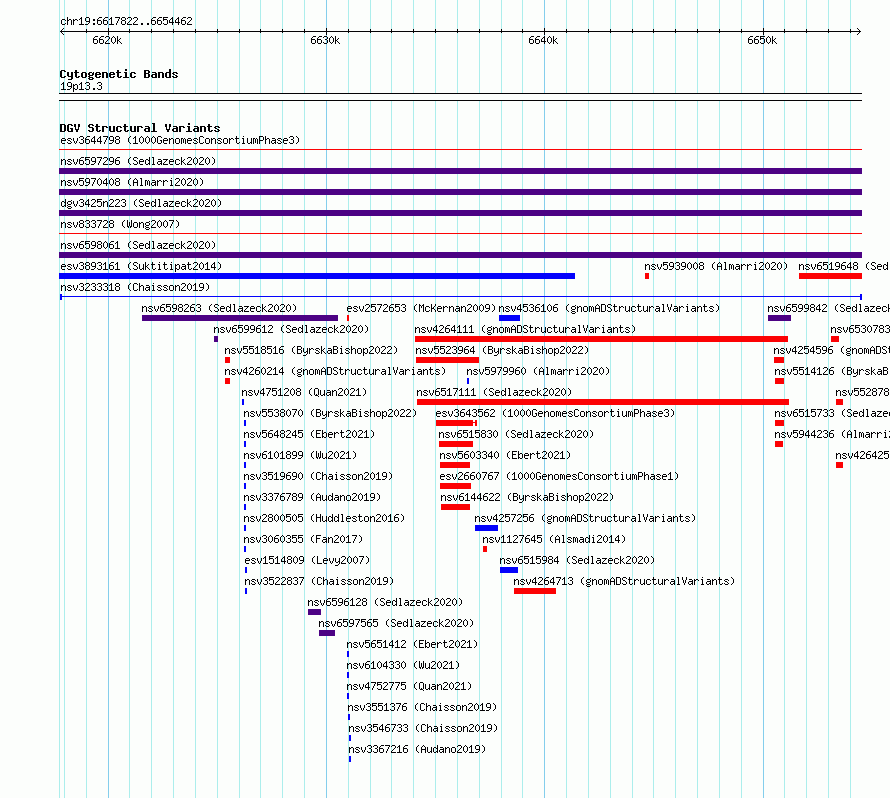Viewport: 890px width, 798px height.
Task: Open nsv3233318 (Chaisson2019) variant label
Action: point(135,287)
